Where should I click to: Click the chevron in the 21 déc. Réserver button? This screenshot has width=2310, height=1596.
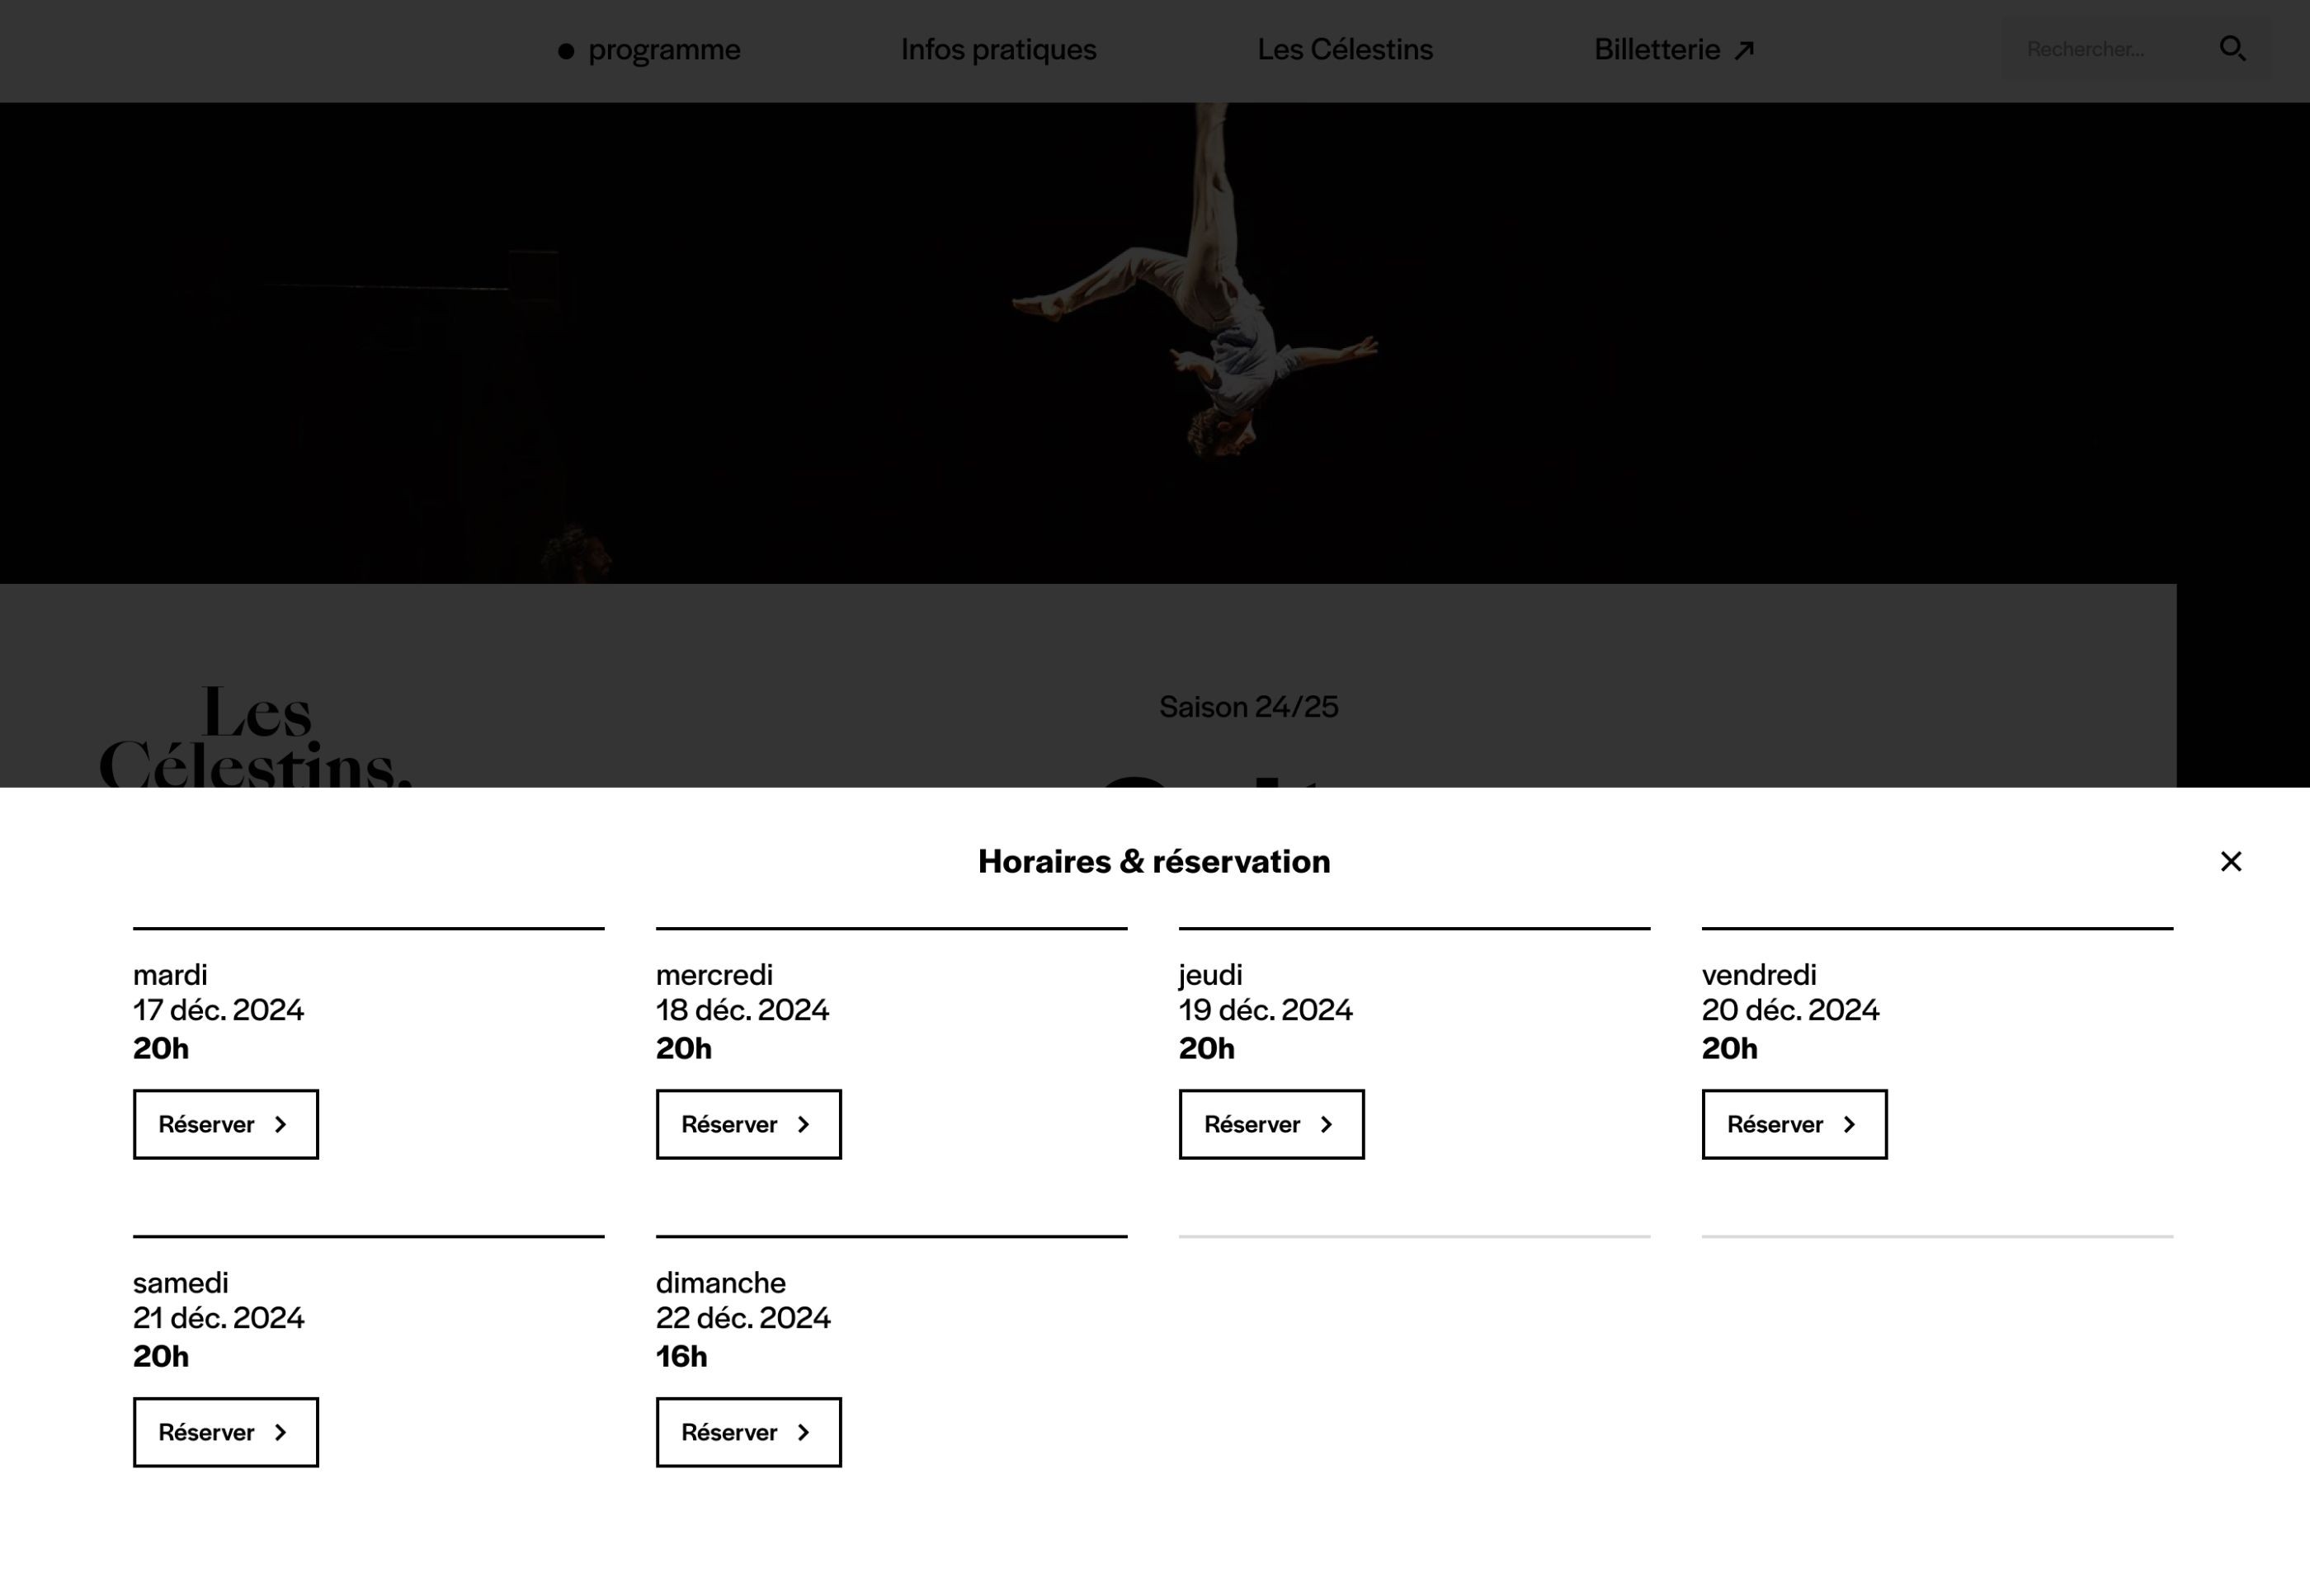(281, 1432)
